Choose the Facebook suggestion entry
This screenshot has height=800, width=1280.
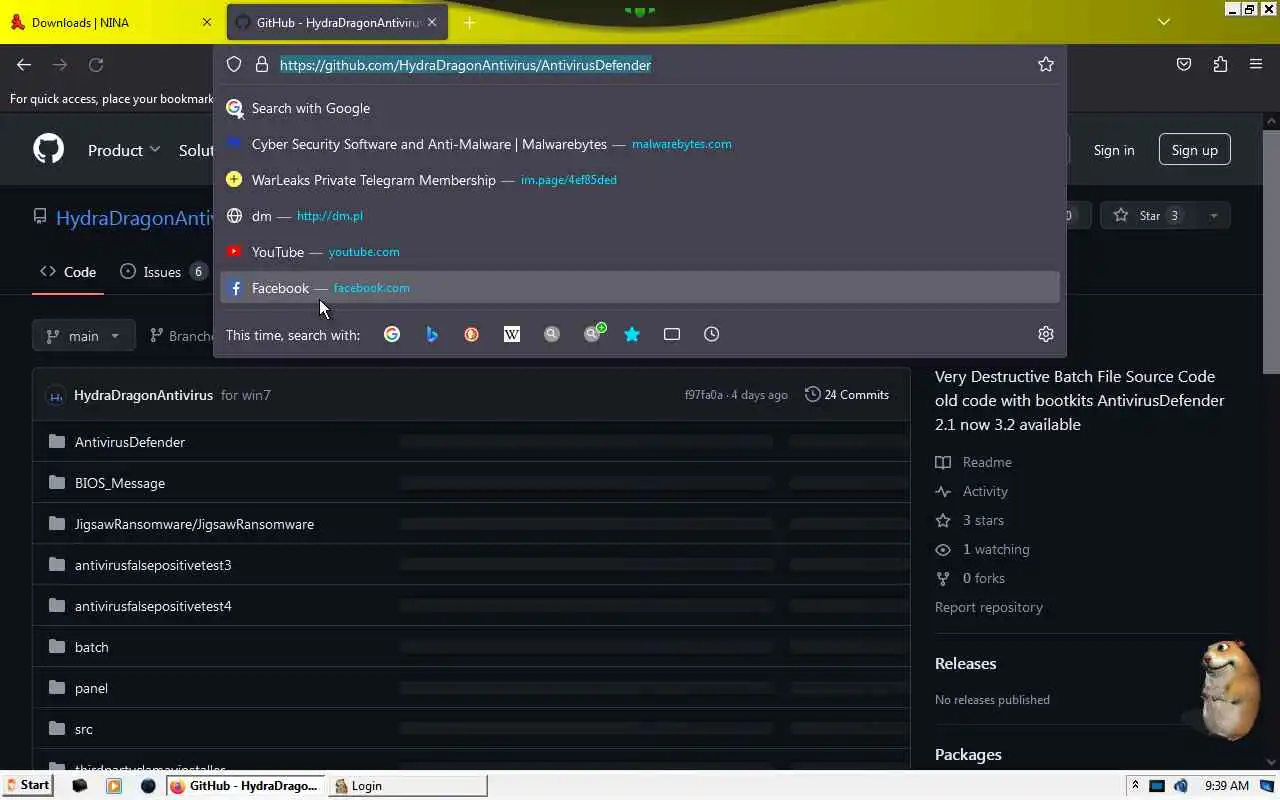(x=640, y=288)
